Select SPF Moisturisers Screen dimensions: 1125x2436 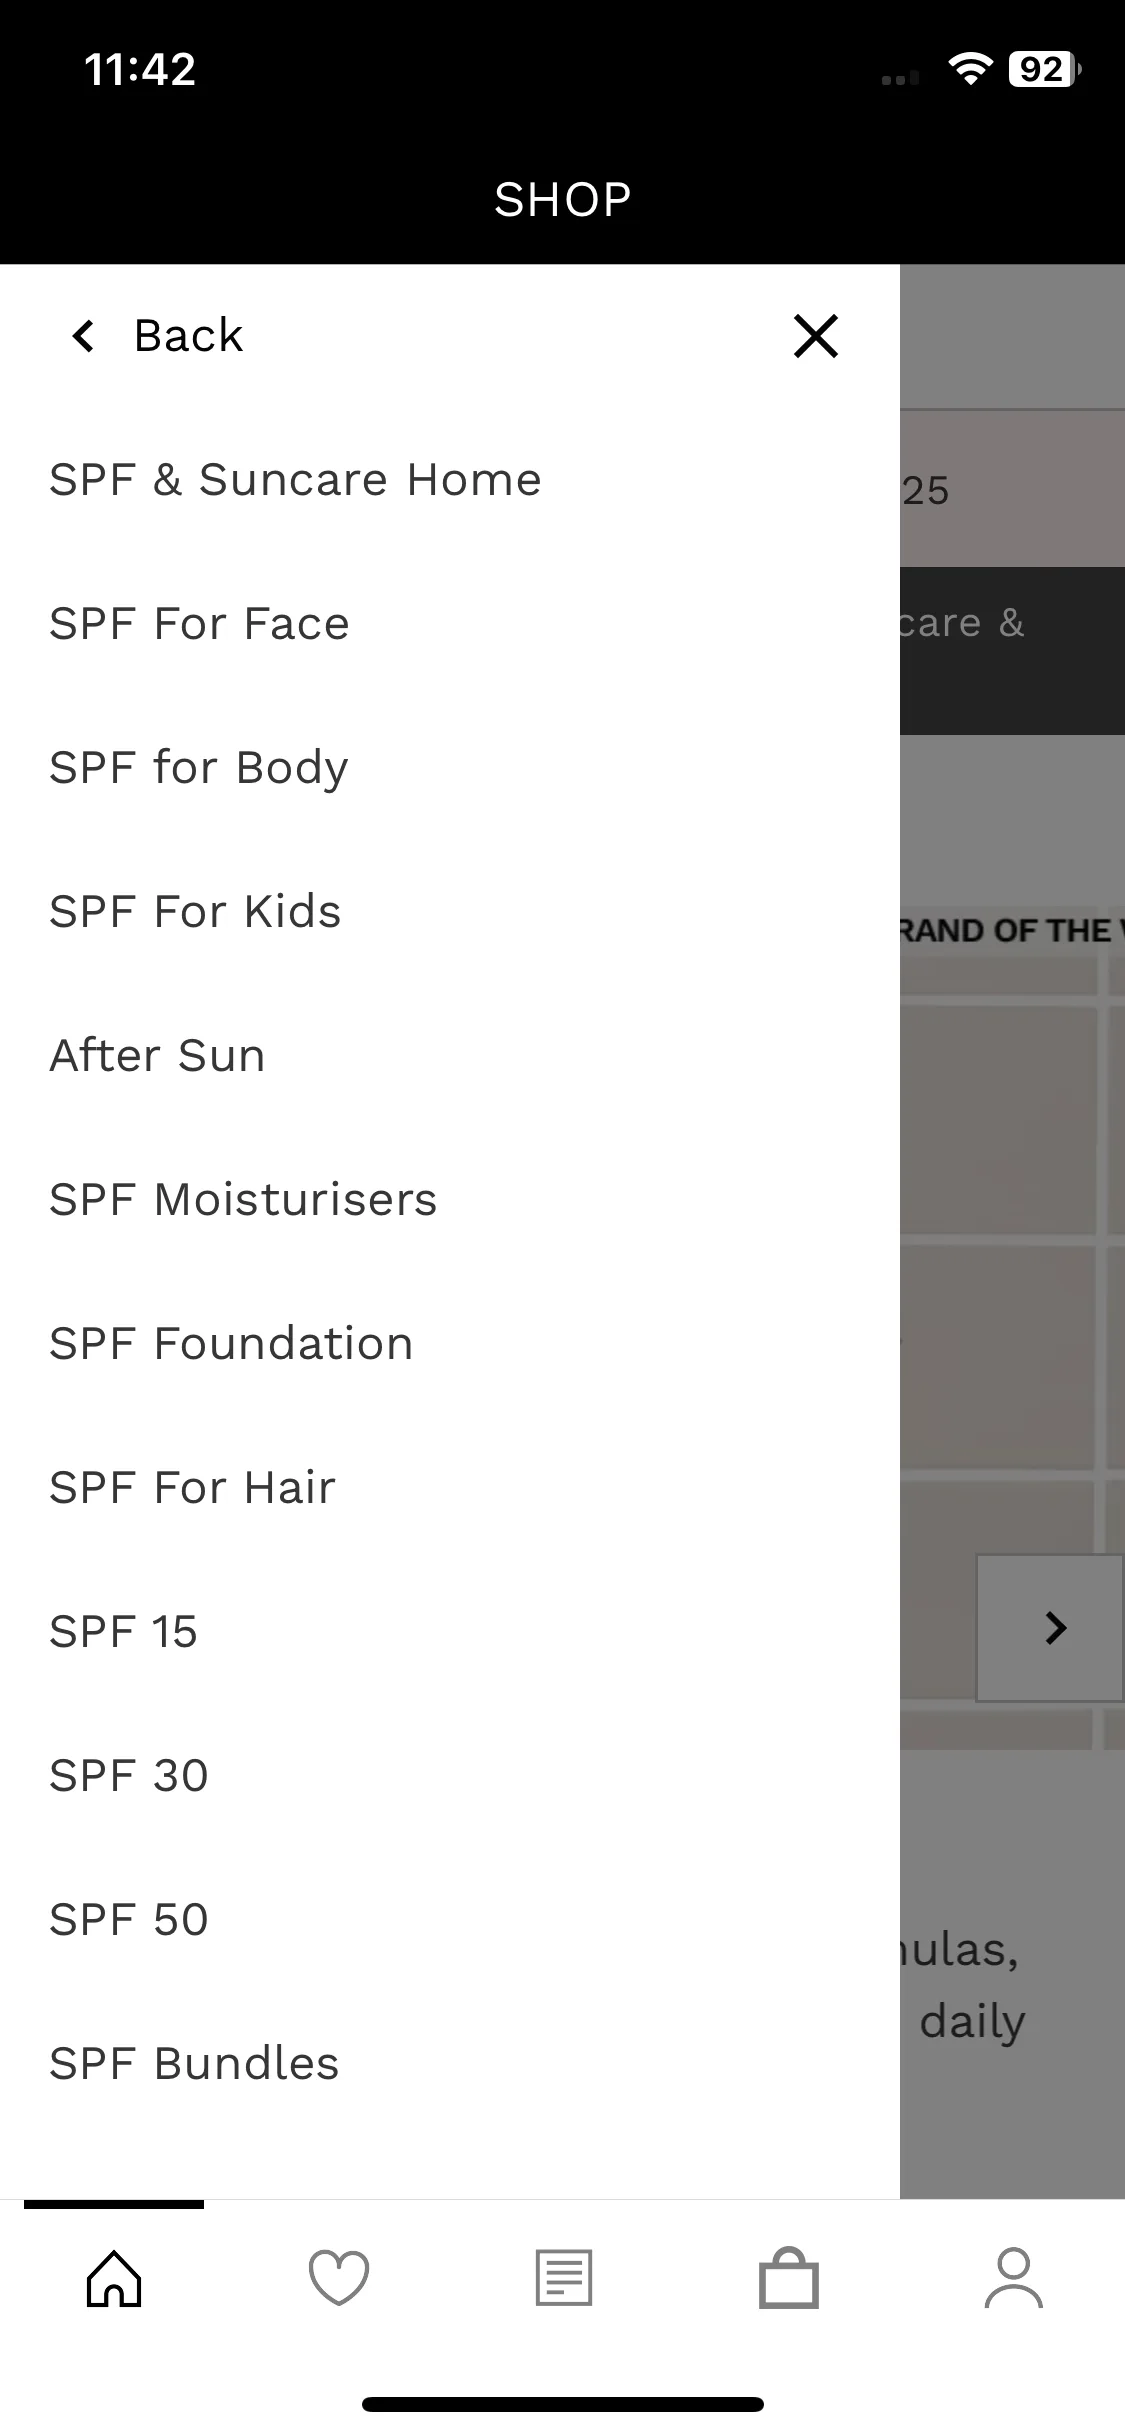click(243, 1200)
